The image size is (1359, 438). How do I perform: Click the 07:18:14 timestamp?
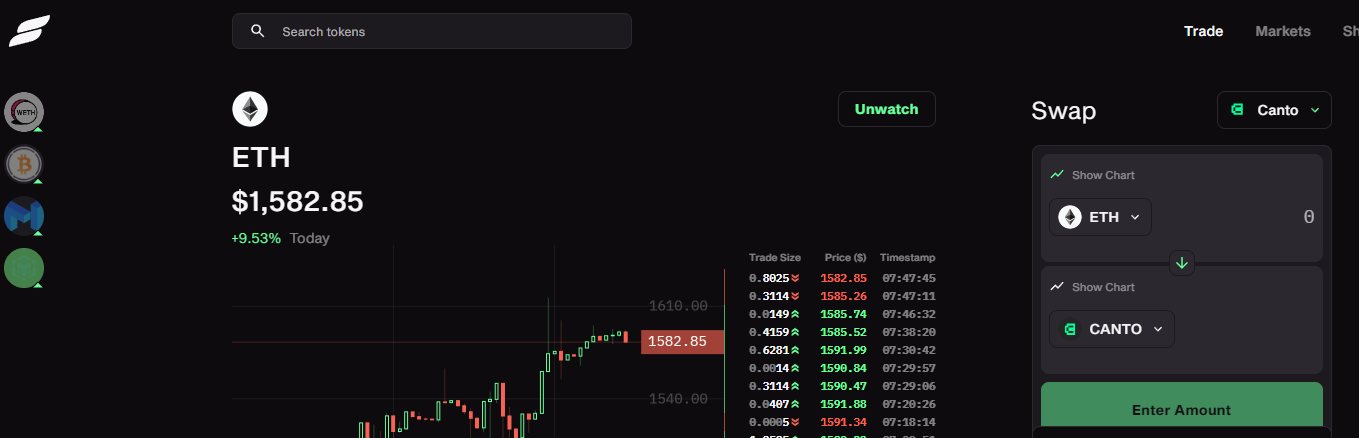pos(909,422)
